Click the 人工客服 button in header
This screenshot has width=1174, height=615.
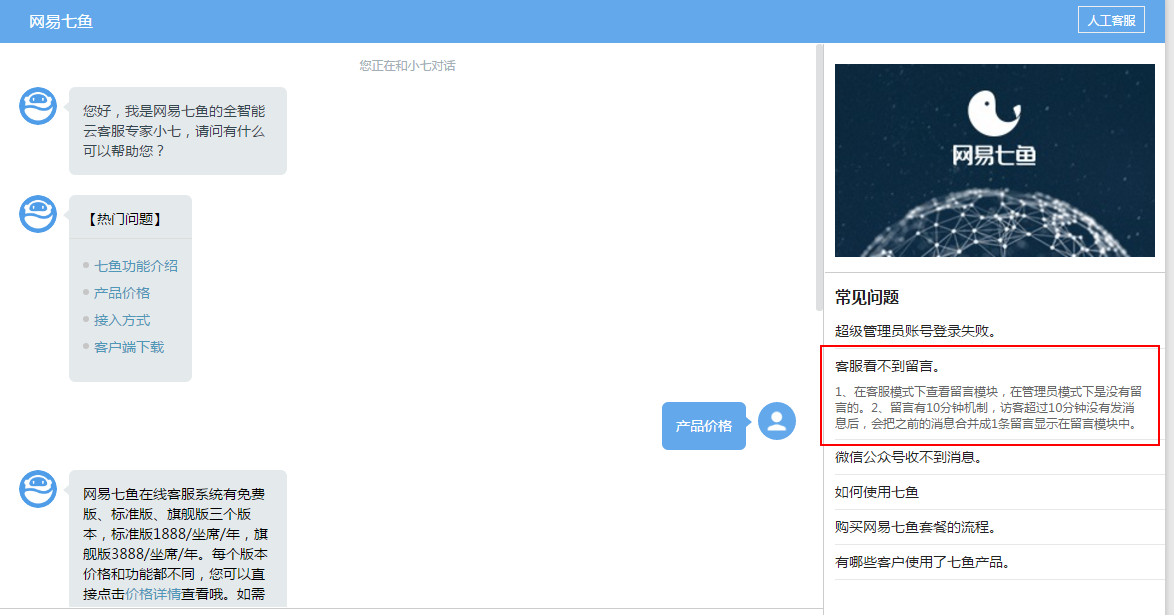[x=1111, y=20]
